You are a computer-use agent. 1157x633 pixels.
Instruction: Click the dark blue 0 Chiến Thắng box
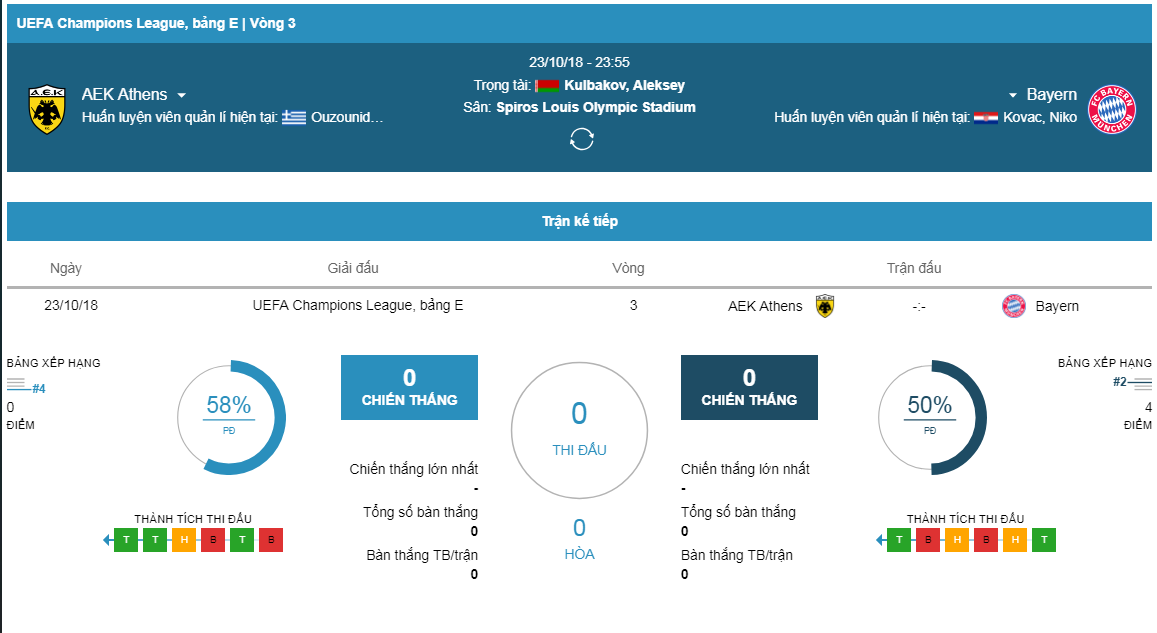coord(749,387)
